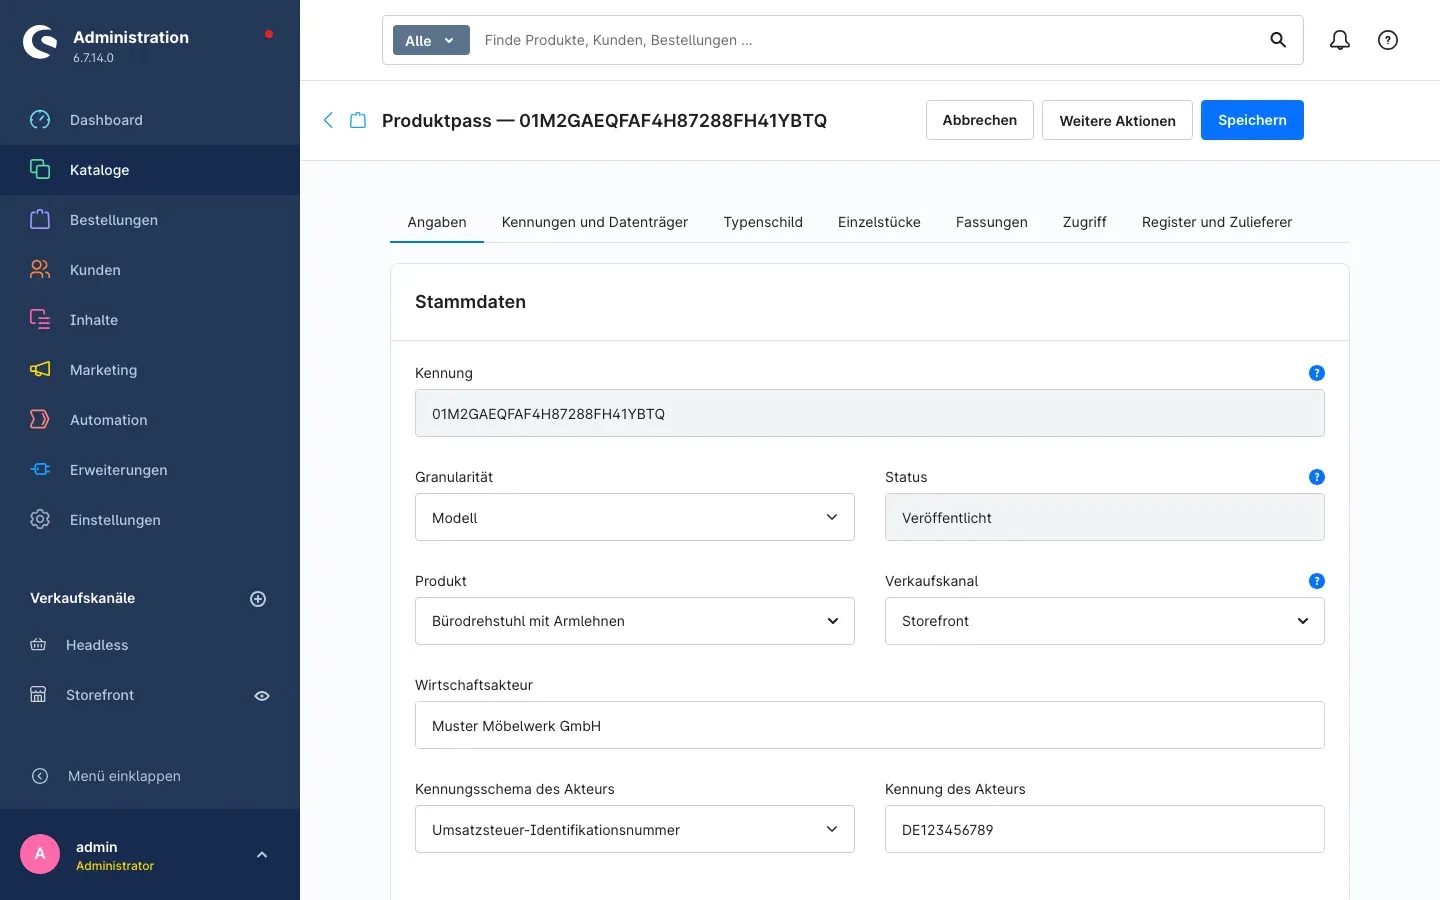The height and width of the screenshot is (900, 1440).
Task: Go back using the left arrow
Action: pos(328,120)
